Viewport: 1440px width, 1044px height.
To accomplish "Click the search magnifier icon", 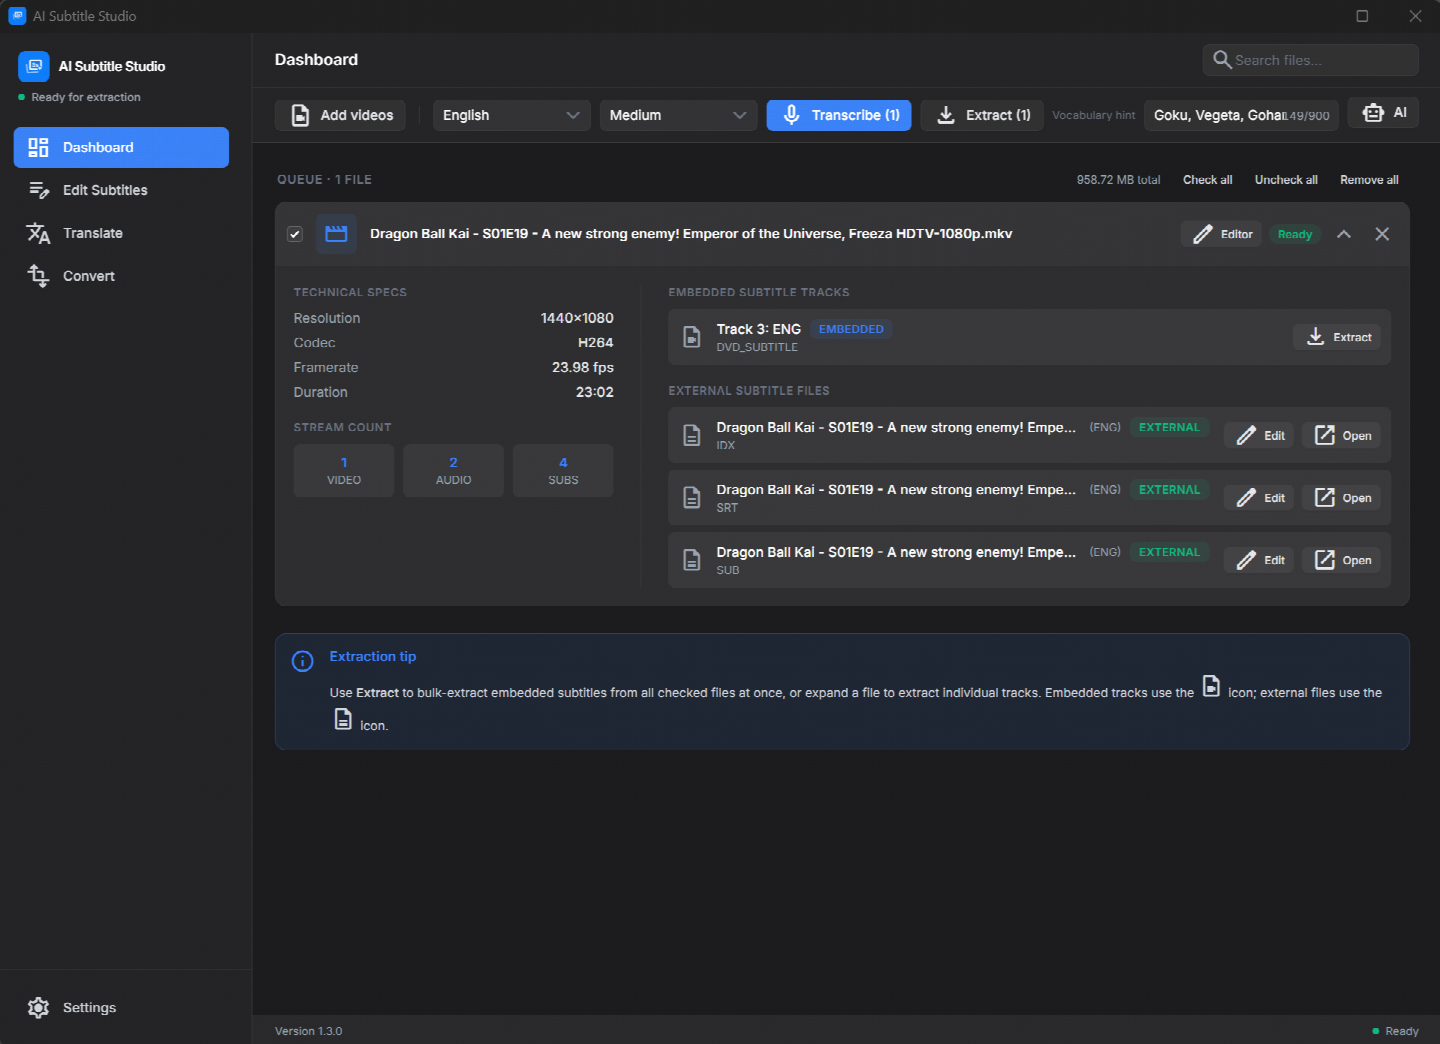I will [1222, 60].
